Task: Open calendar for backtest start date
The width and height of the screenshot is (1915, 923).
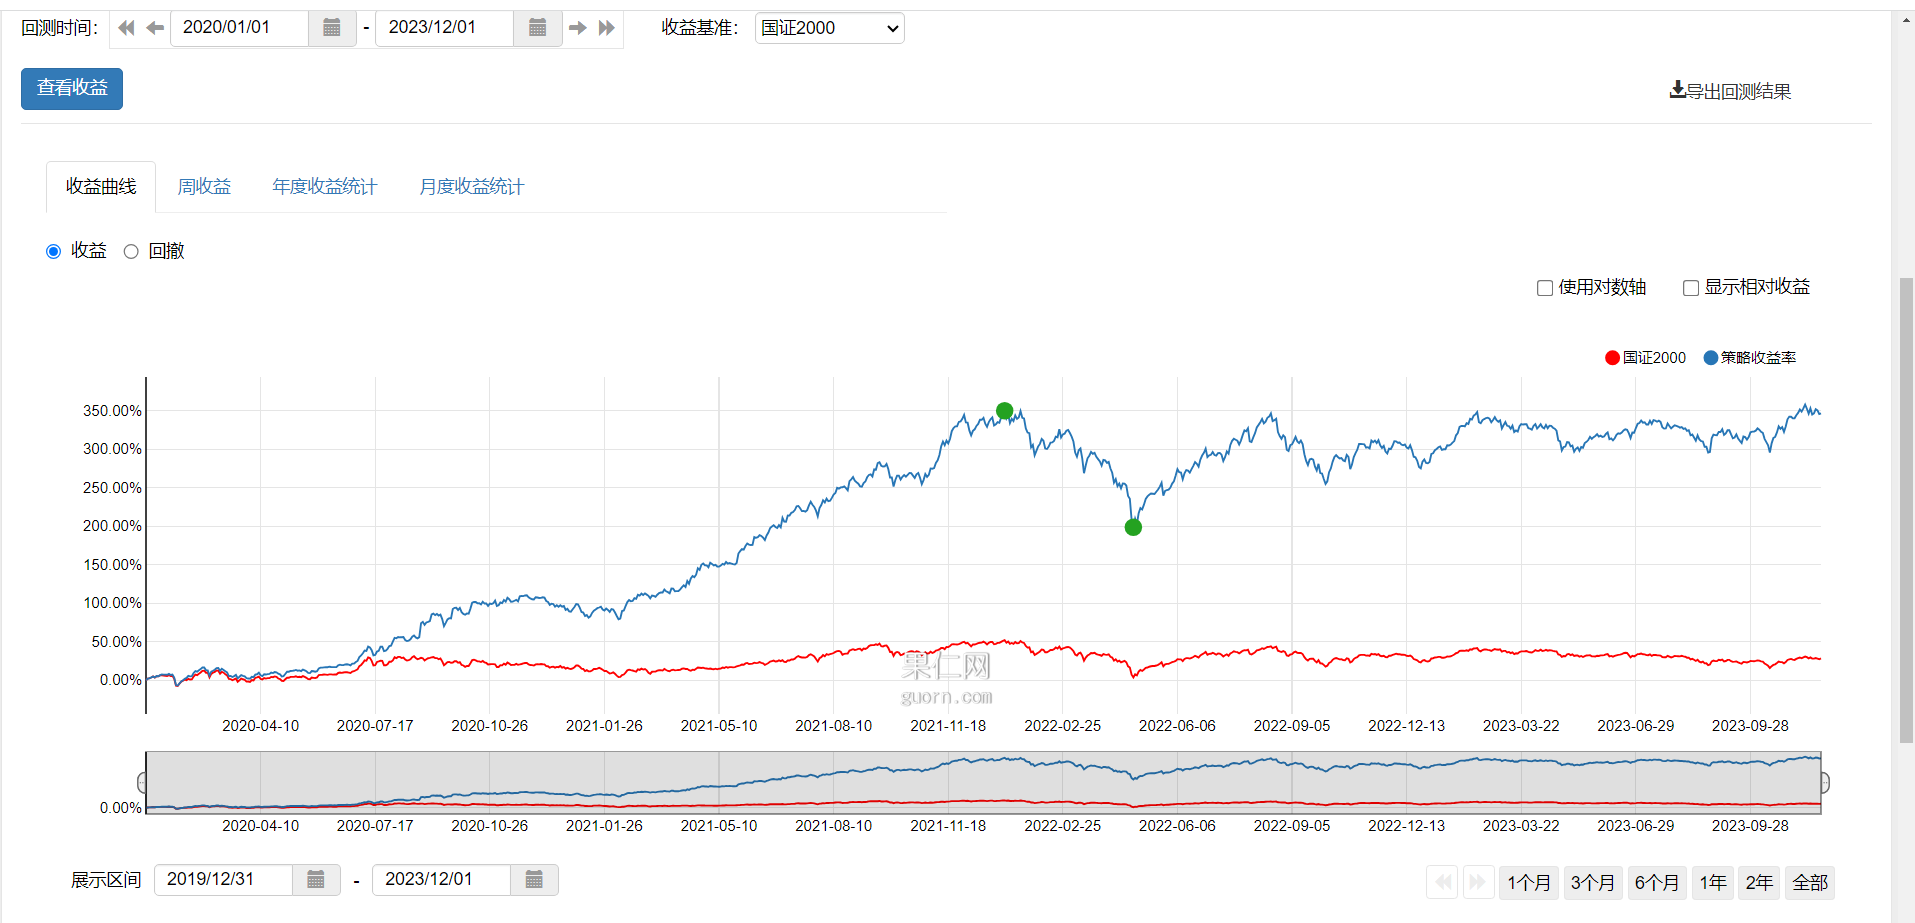Action: pos(332,28)
